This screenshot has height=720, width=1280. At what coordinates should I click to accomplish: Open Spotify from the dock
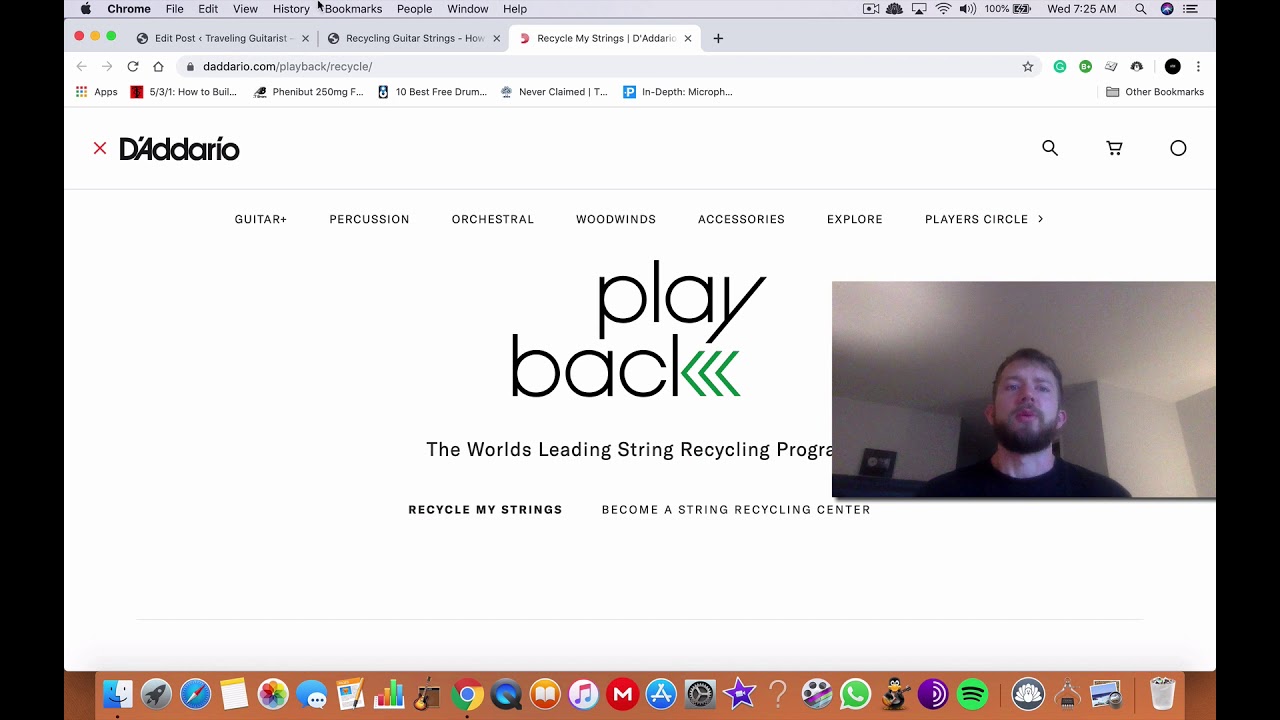(x=972, y=693)
